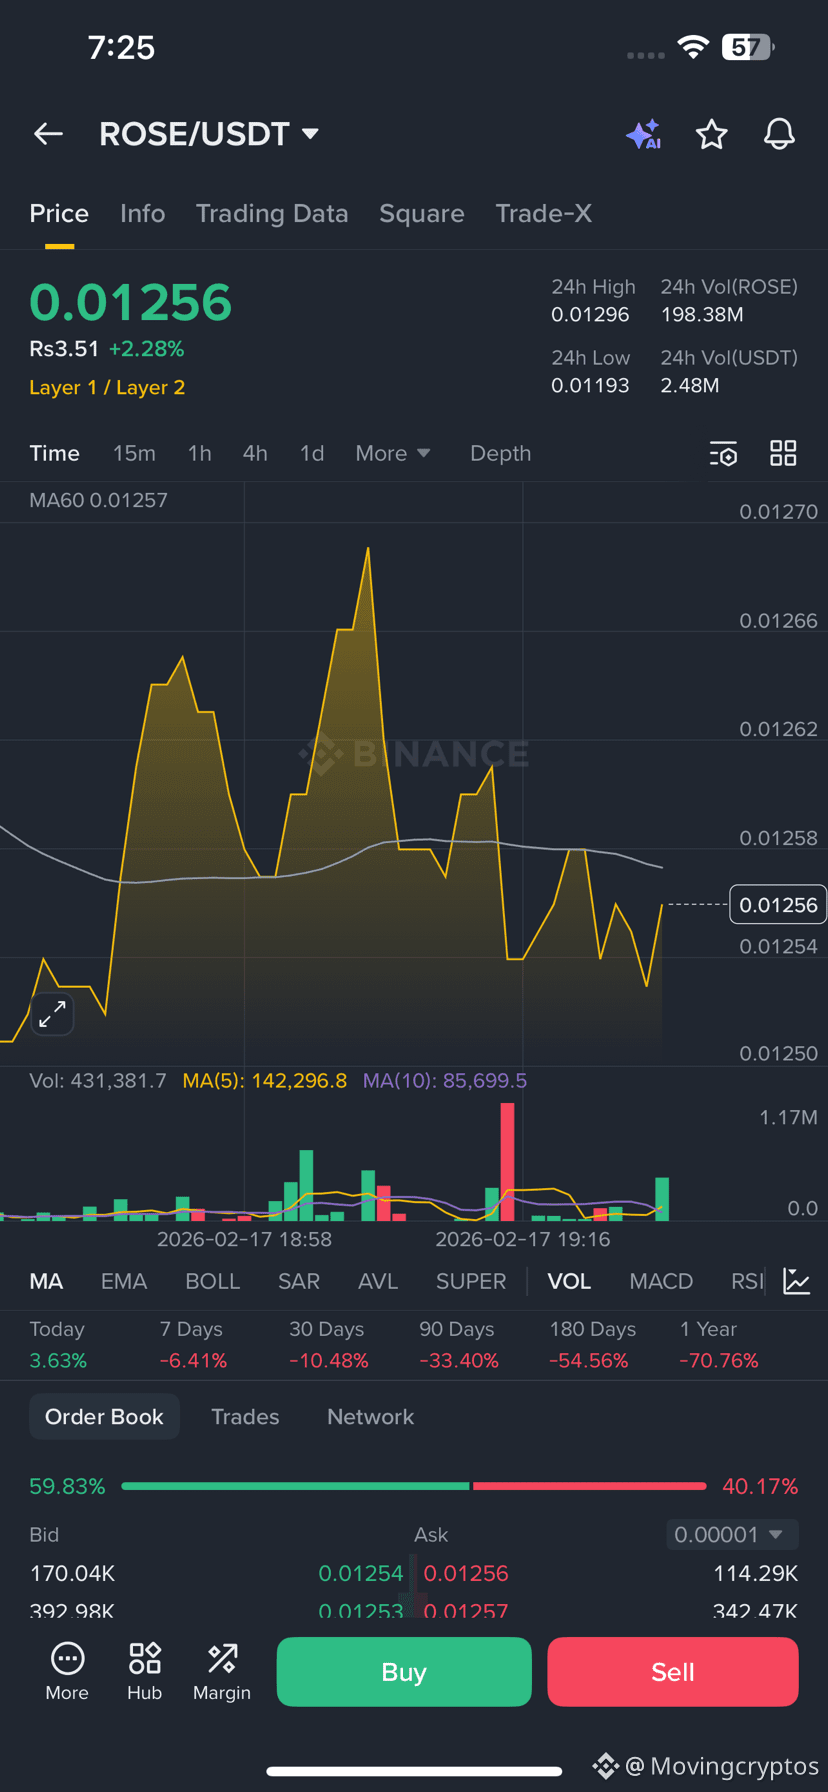This screenshot has height=1792, width=828.
Task: Show the Depth chart
Action: [x=500, y=454]
